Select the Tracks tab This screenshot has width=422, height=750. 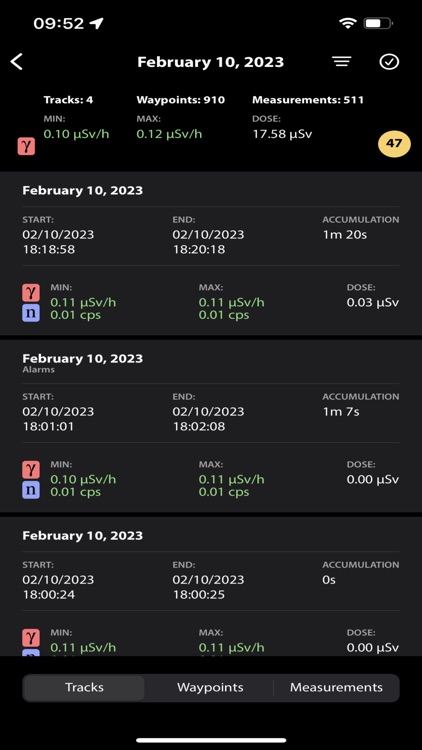tap(84, 688)
